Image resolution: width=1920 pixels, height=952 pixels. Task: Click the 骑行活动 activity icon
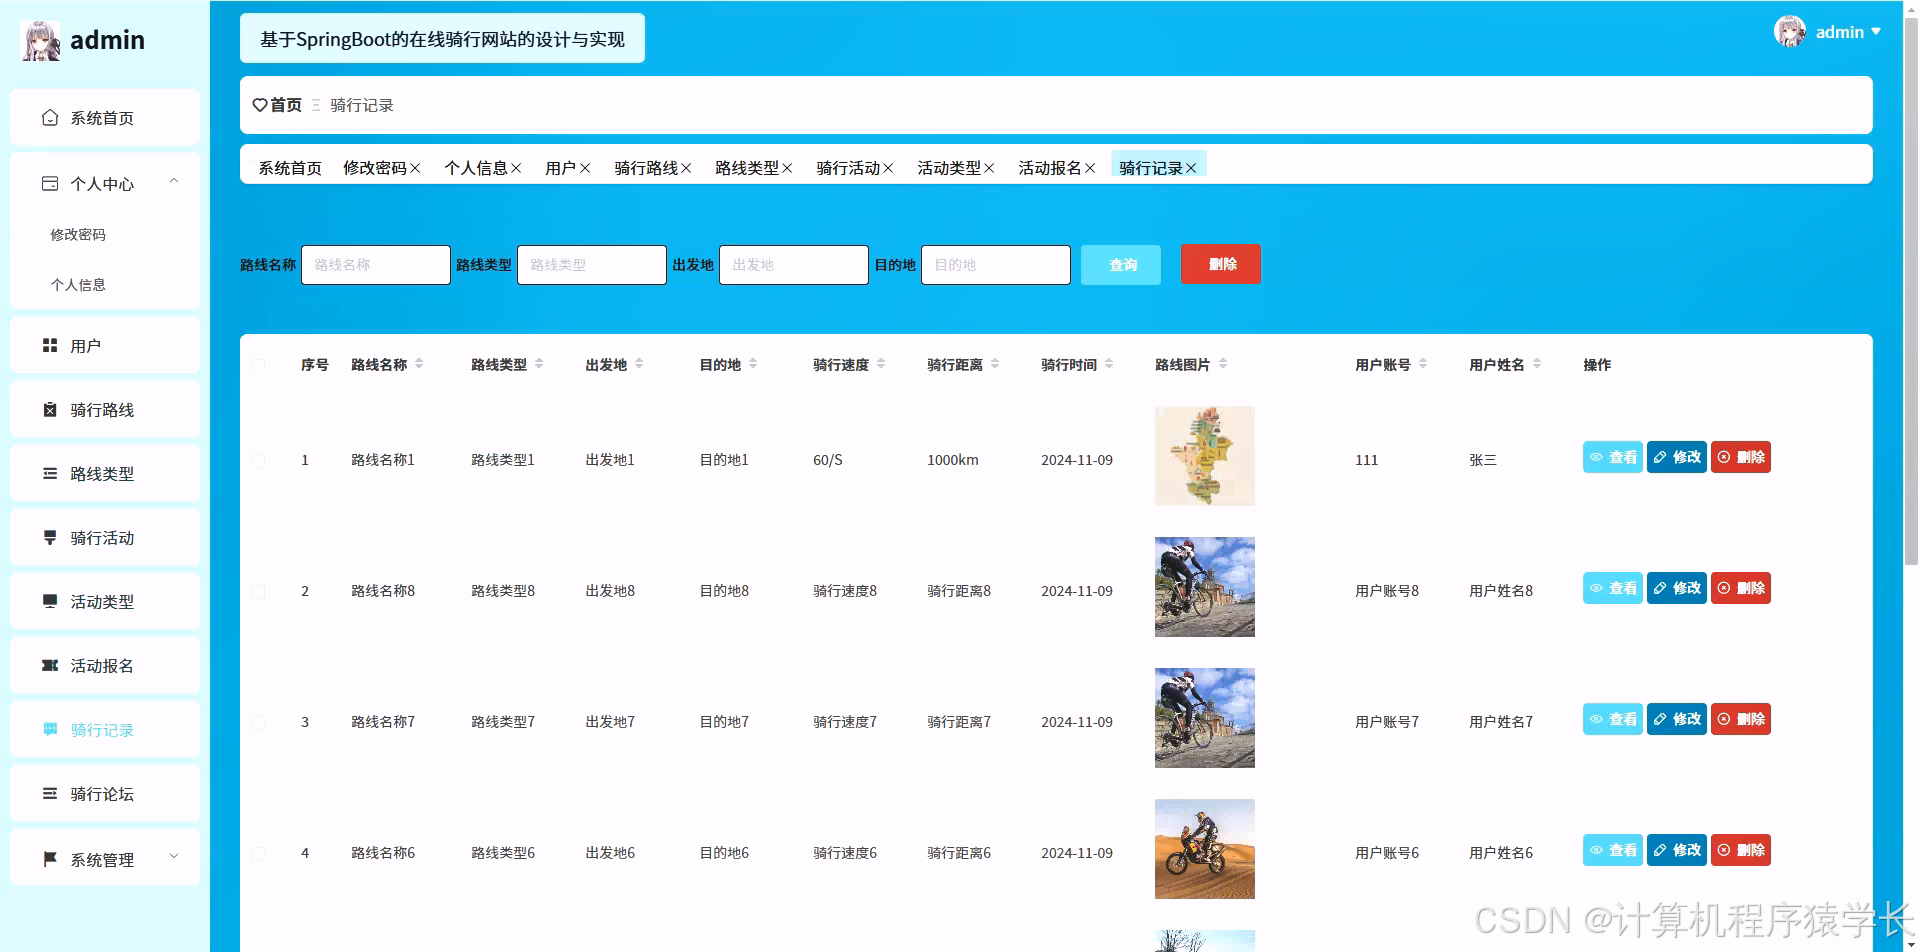50,537
